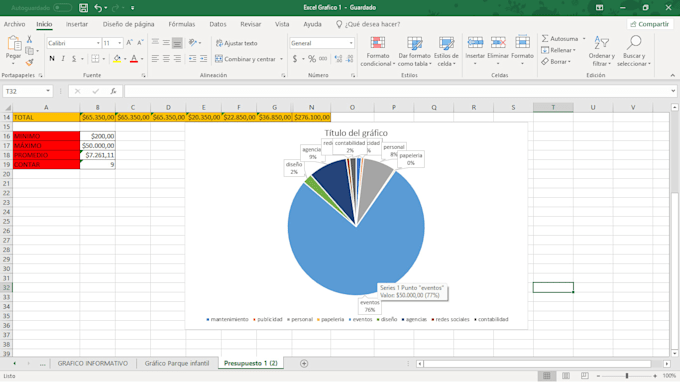Click Autosuma button
Screen dimensions: 680x382
coord(560,39)
